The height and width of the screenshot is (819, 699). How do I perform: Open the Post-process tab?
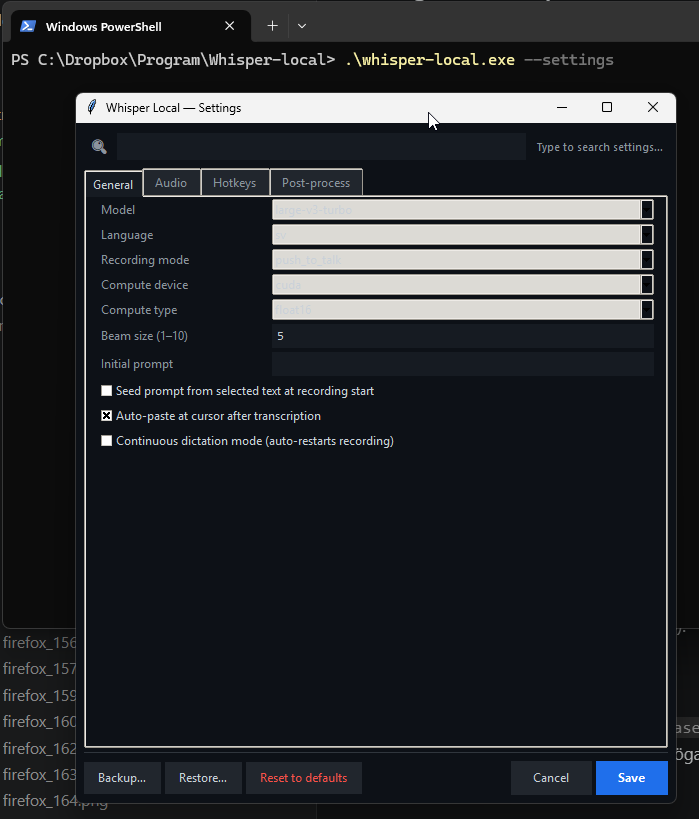[316, 183]
